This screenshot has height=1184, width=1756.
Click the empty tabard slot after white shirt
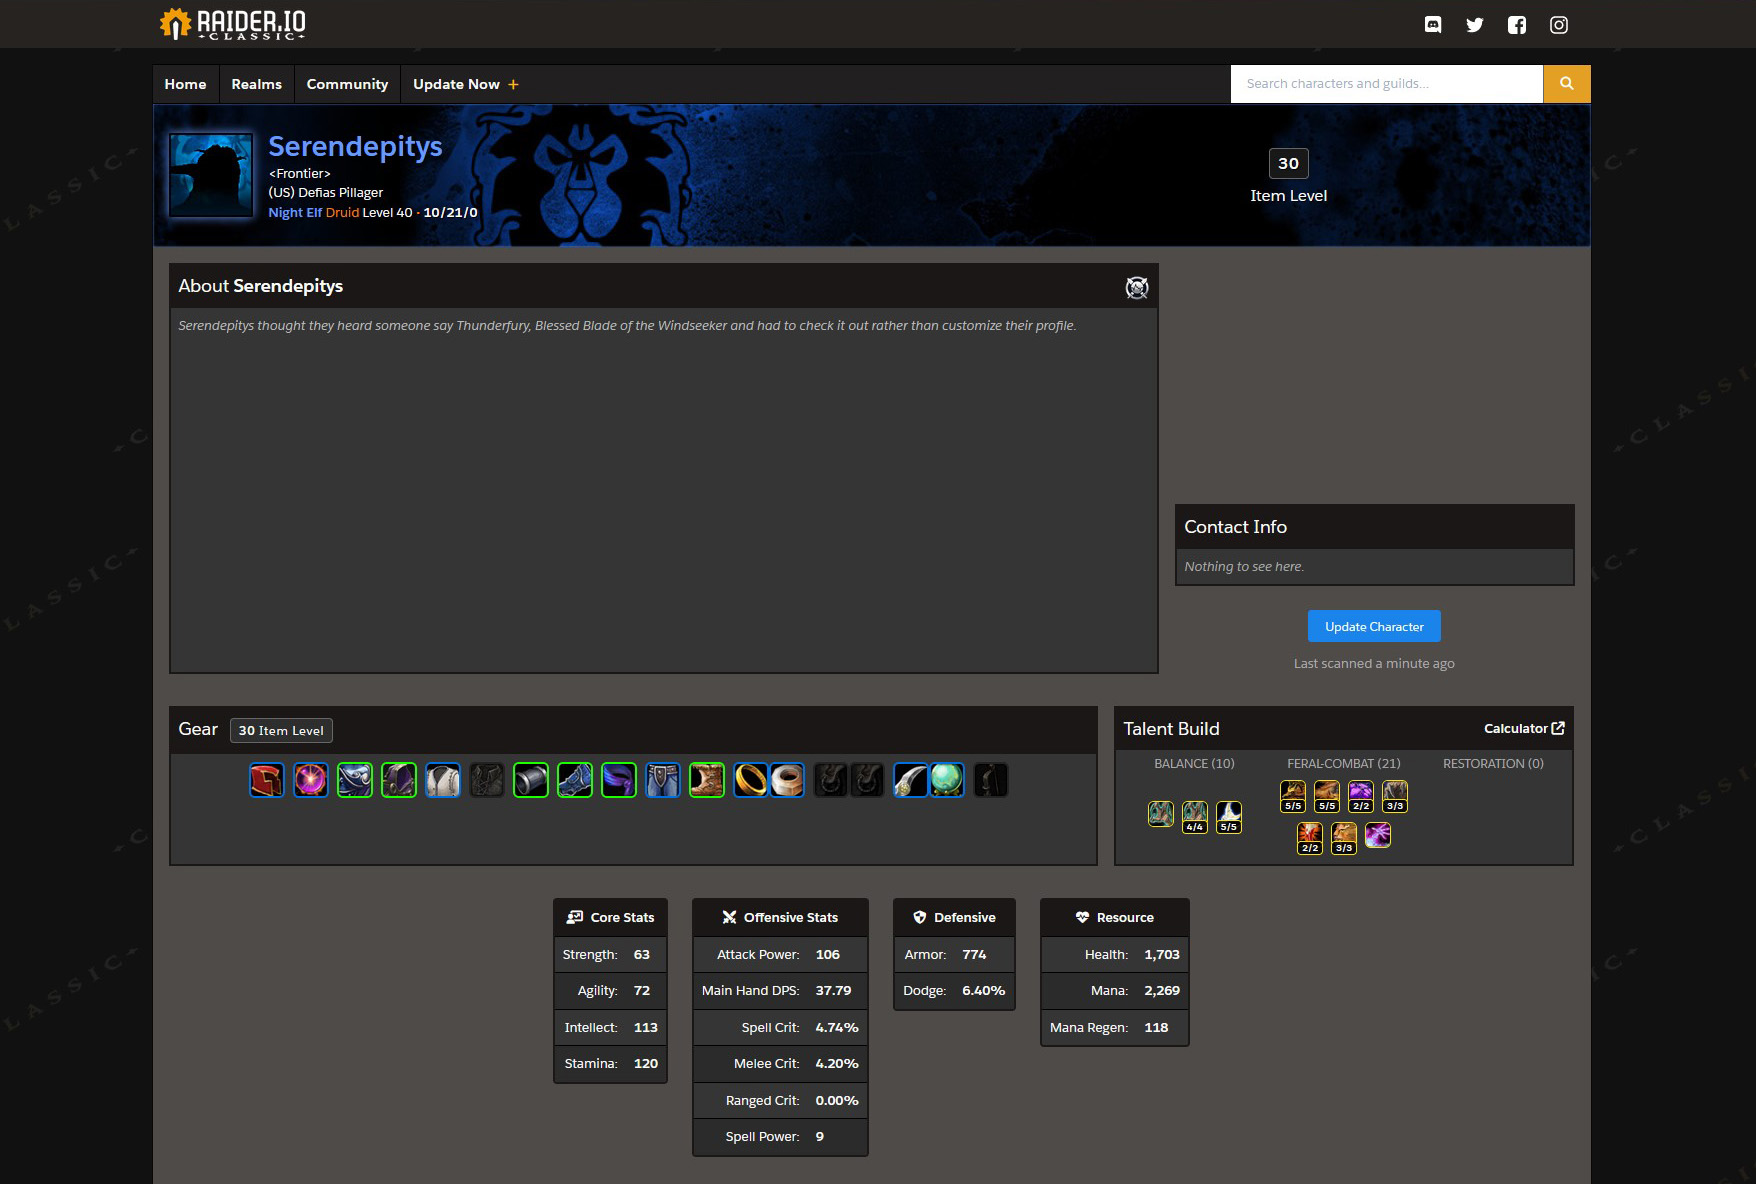(487, 780)
